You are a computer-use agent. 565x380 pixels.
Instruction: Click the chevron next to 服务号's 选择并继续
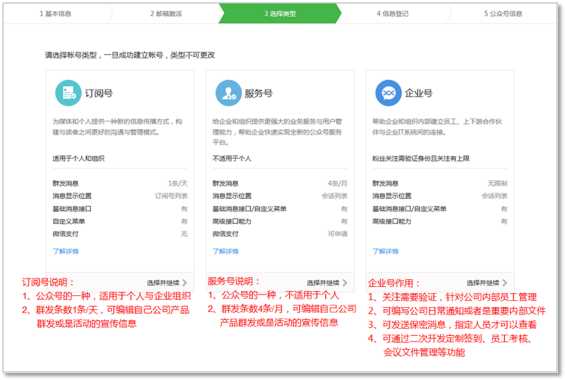point(345,283)
